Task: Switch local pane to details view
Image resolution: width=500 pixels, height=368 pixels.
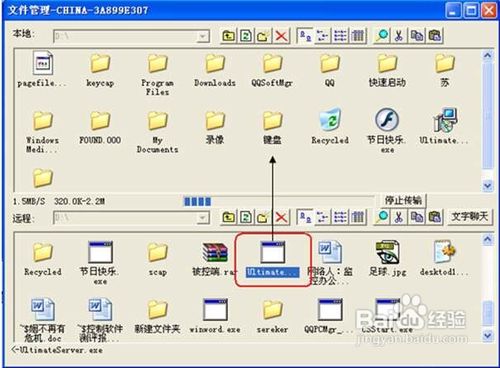Action: [x=358, y=35]
